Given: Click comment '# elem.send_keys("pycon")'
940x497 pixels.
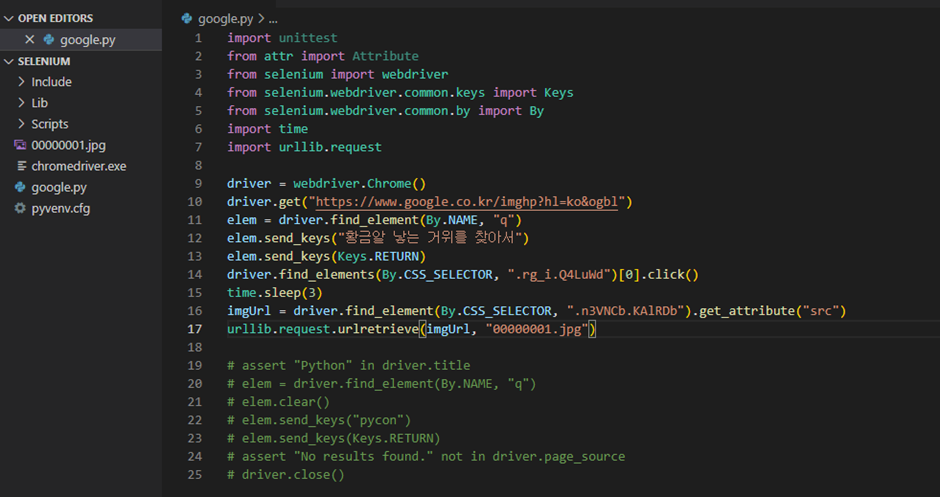Looking at the screenshot, I should click(x=319, y=420).
